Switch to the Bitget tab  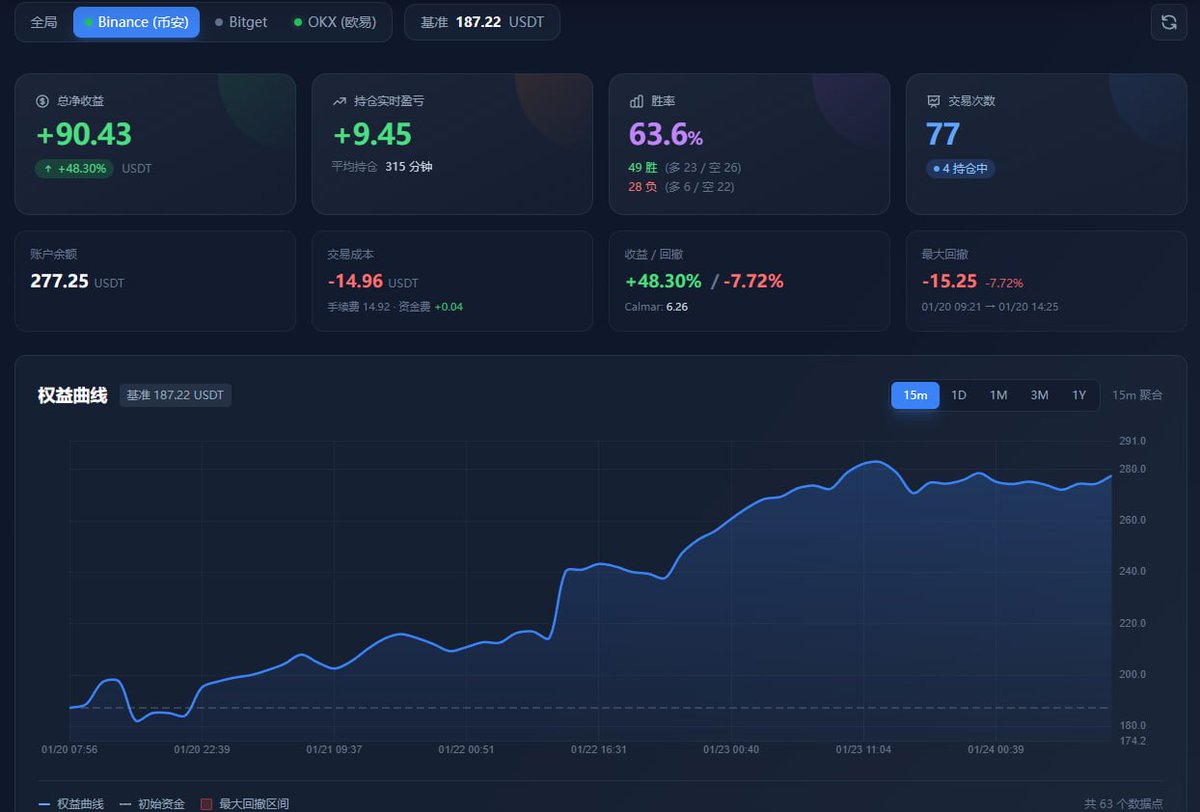pyautogui.click(x=241, y=22)
